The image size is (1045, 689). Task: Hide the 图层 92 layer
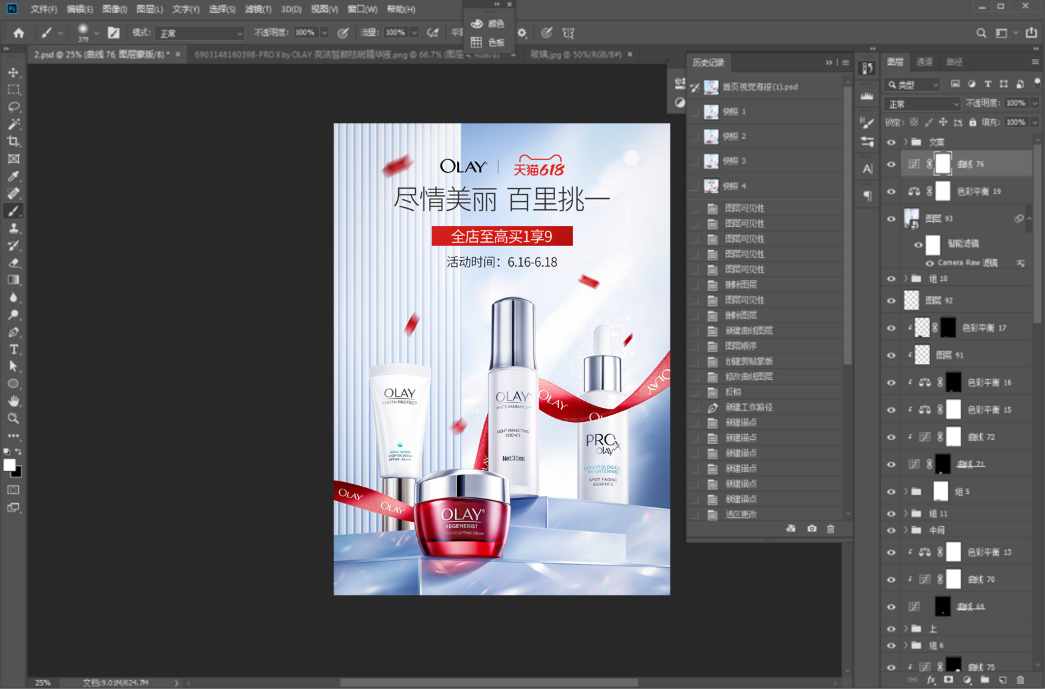(891, 301)
